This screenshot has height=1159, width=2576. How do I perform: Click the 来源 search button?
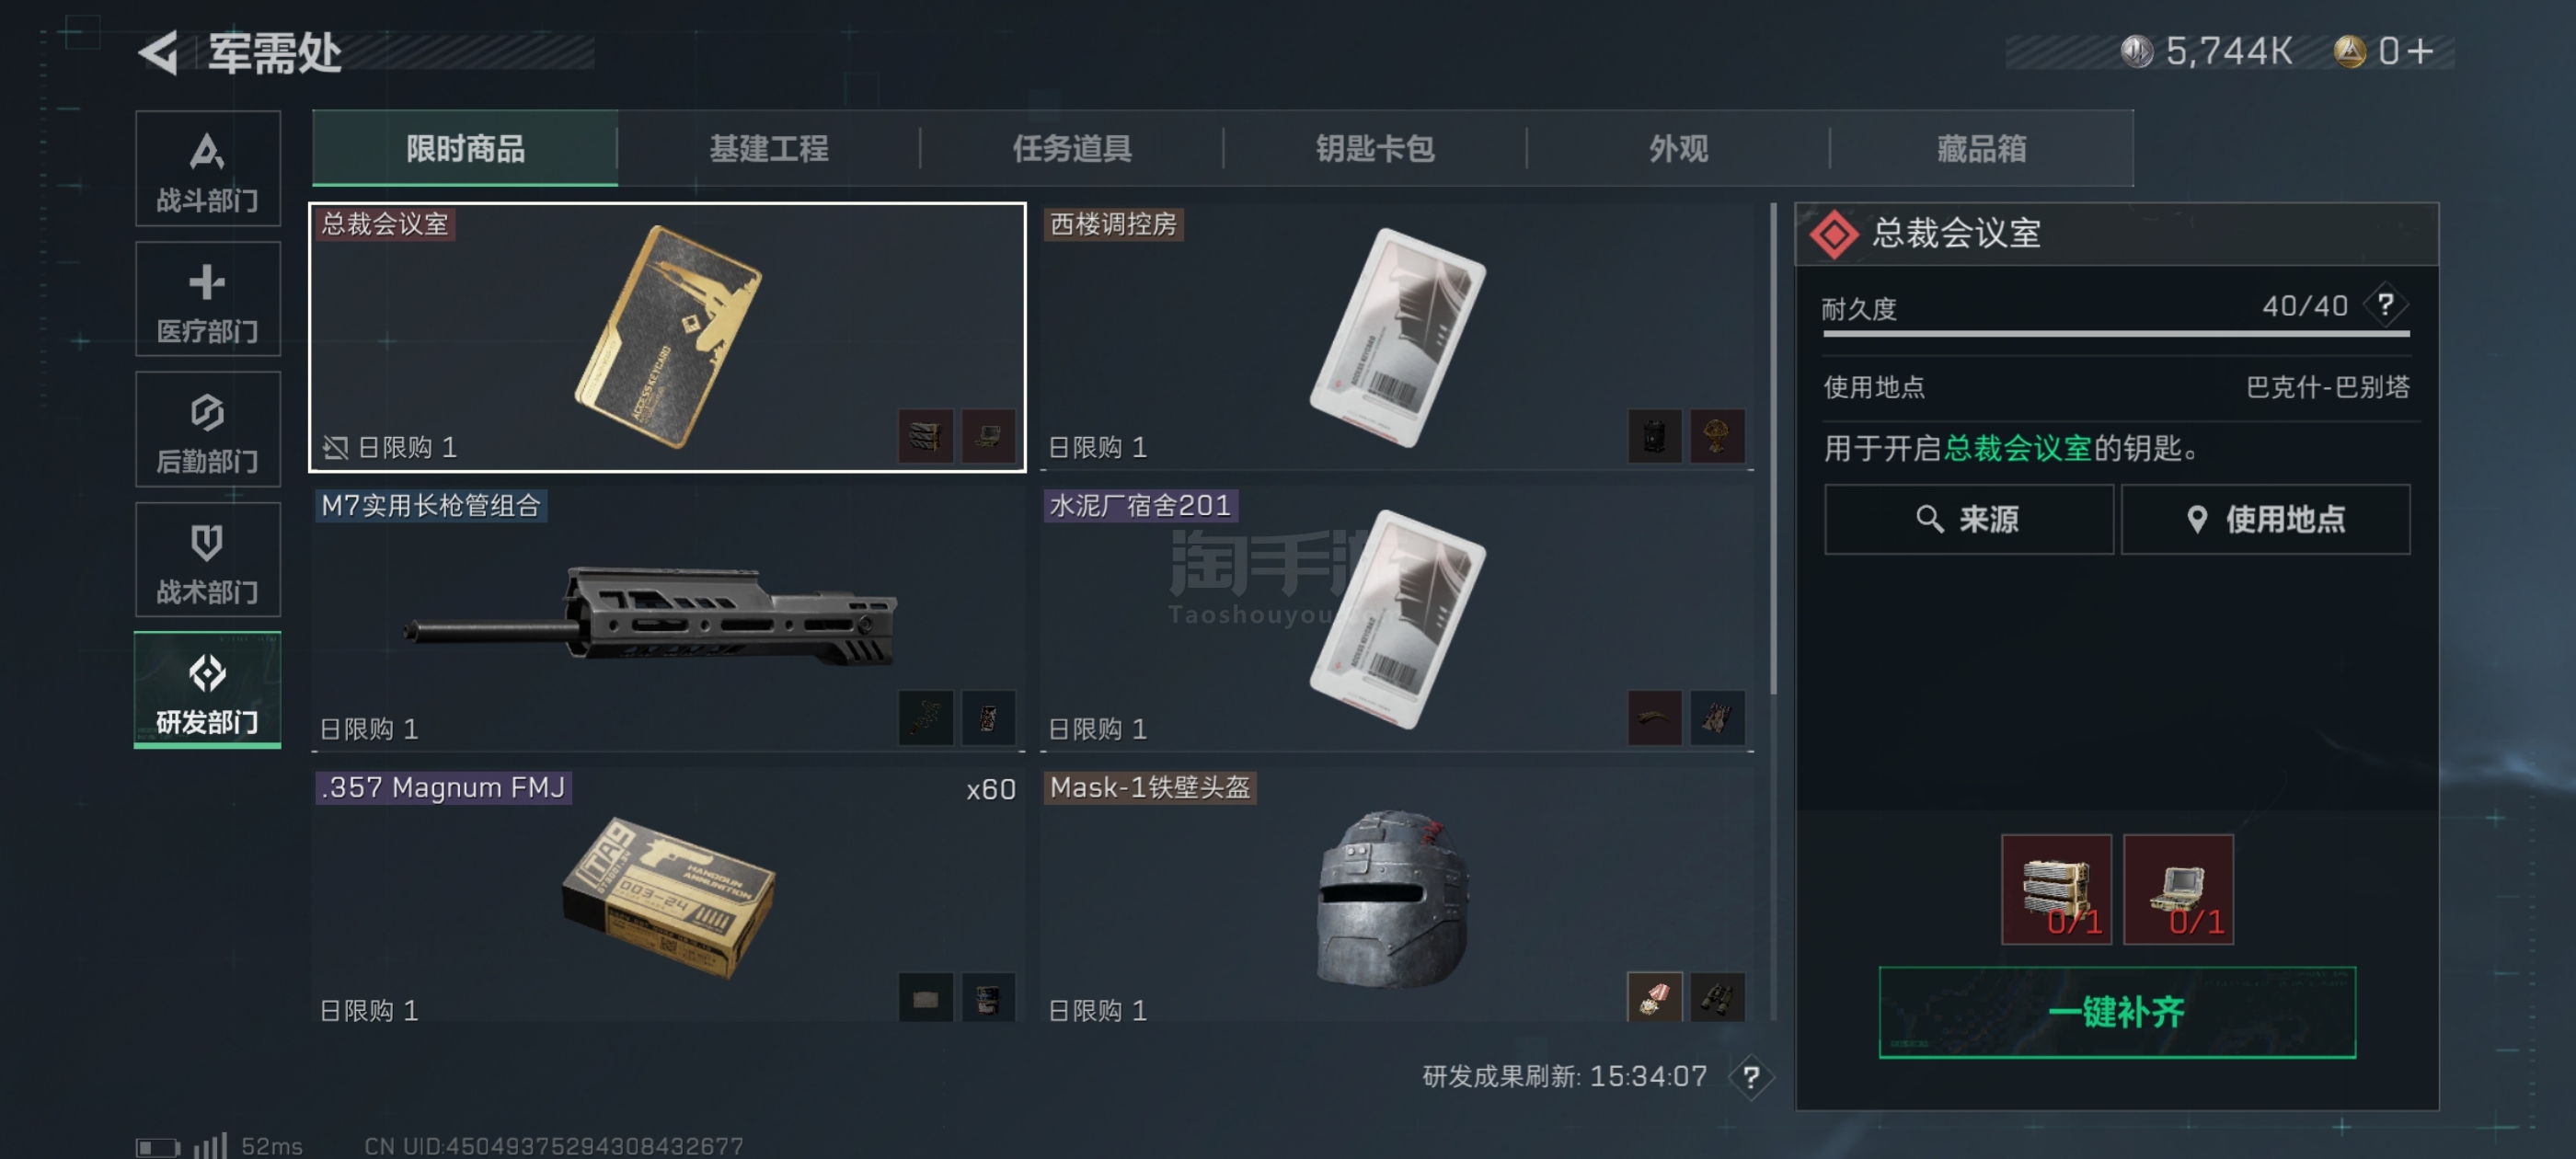pyautogui.click(x=1967, y=519)
